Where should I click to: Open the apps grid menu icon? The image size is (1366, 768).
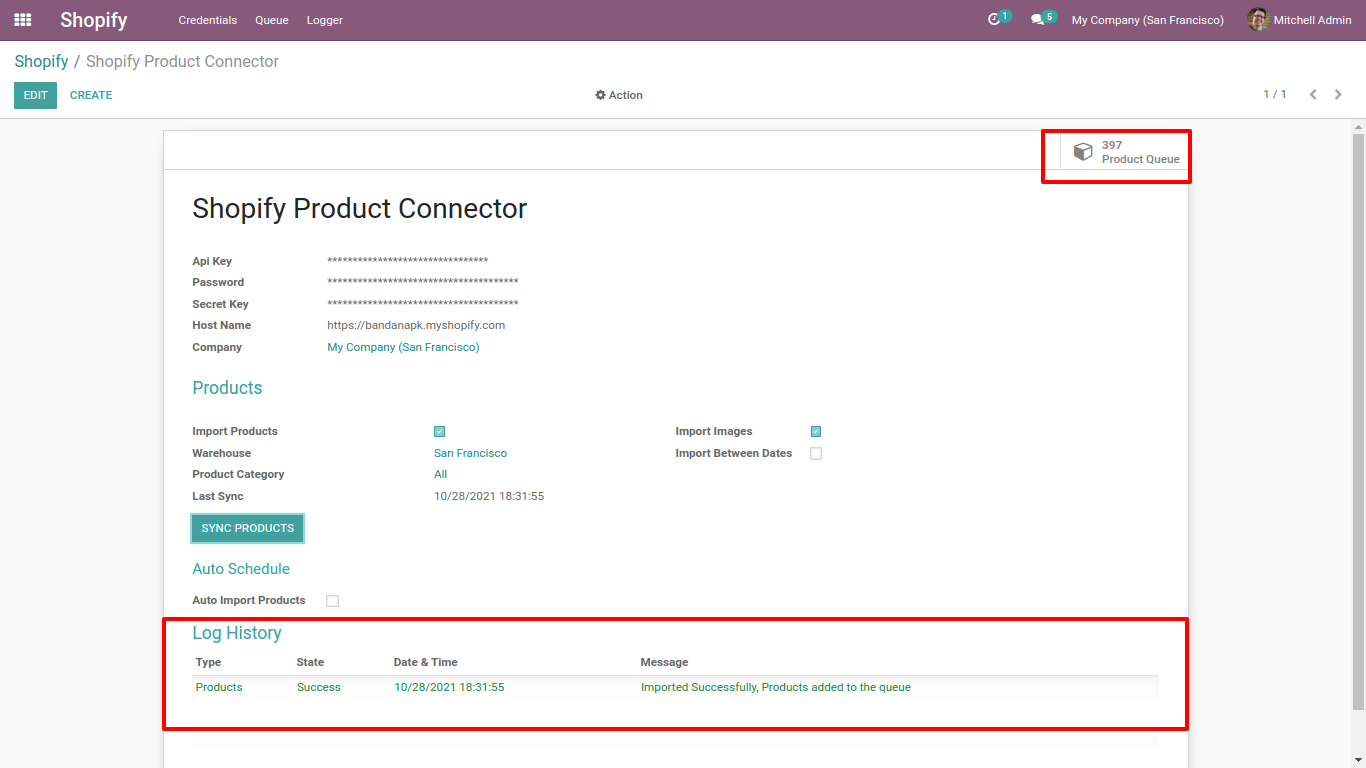22,20
